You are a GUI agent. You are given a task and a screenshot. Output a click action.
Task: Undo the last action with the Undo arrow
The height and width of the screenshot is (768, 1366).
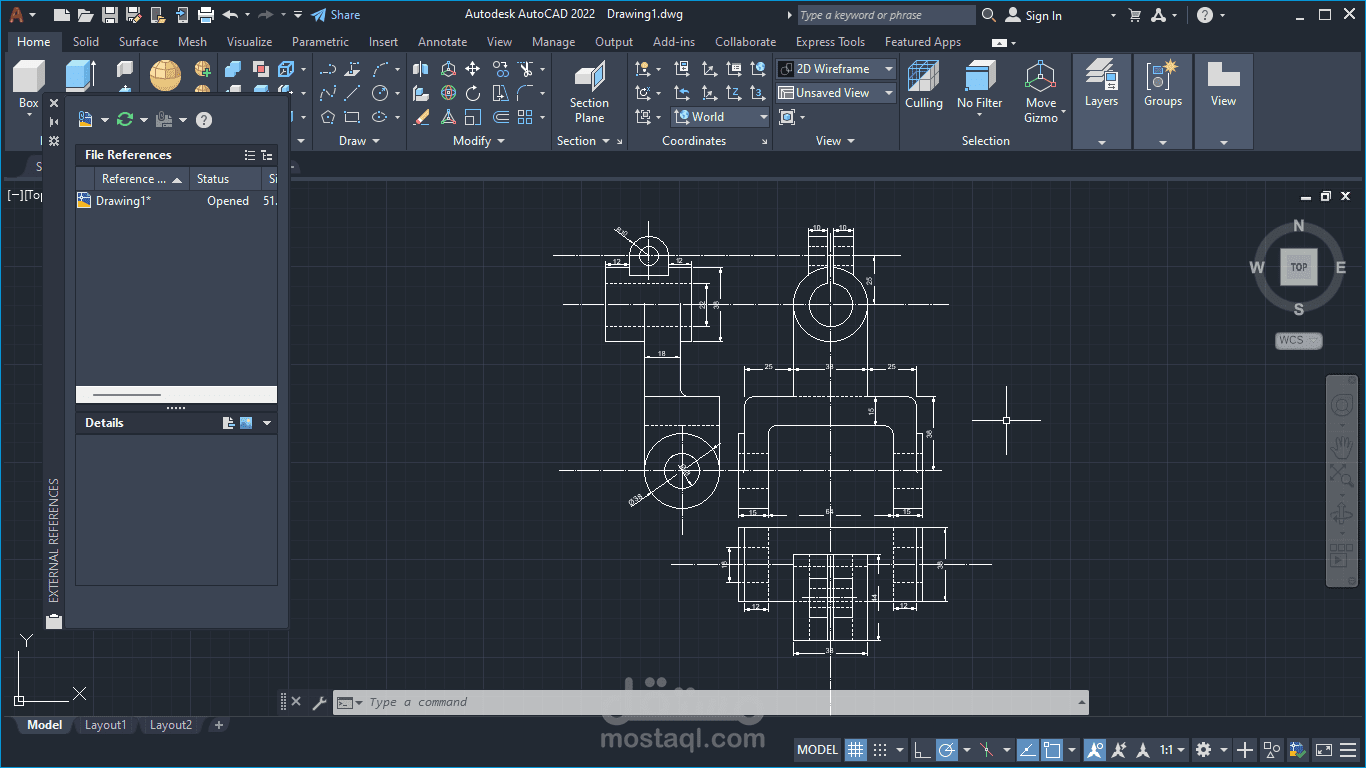(x=231, y=15)
